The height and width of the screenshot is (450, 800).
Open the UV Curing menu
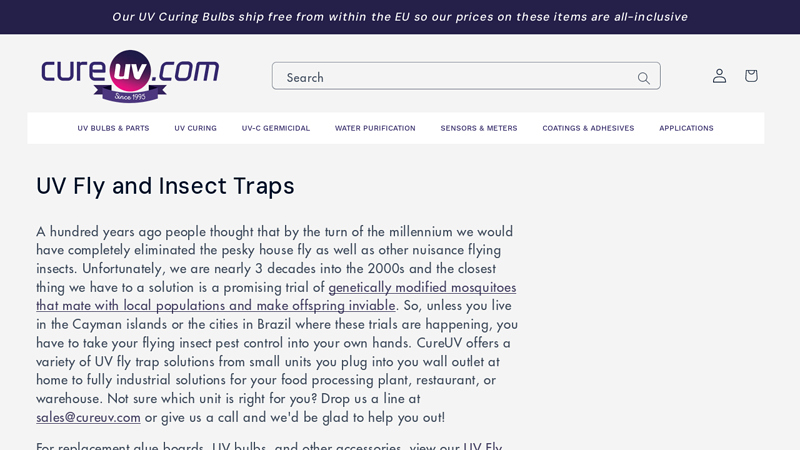tap(195, 128)
